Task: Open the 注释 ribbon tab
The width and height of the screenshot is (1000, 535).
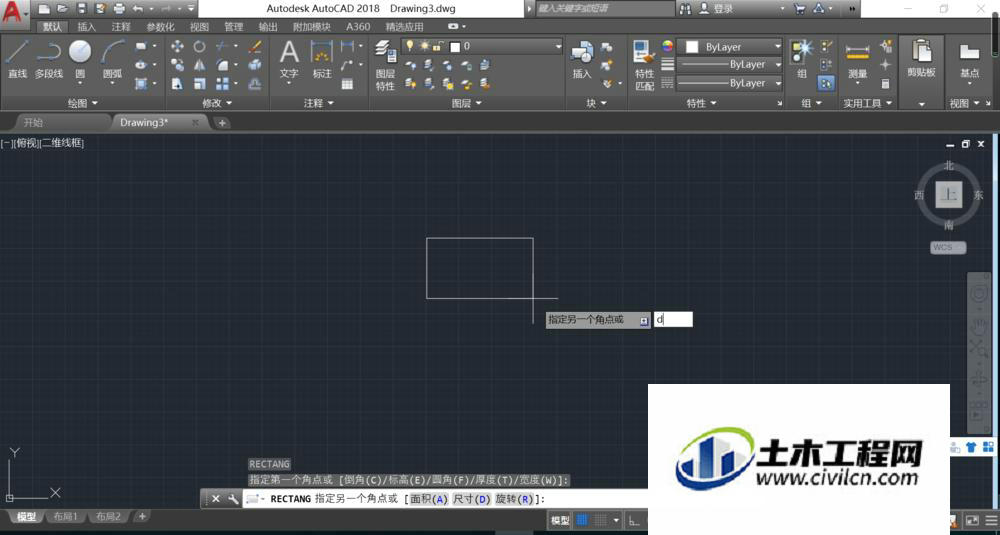Action: (121, 27)
